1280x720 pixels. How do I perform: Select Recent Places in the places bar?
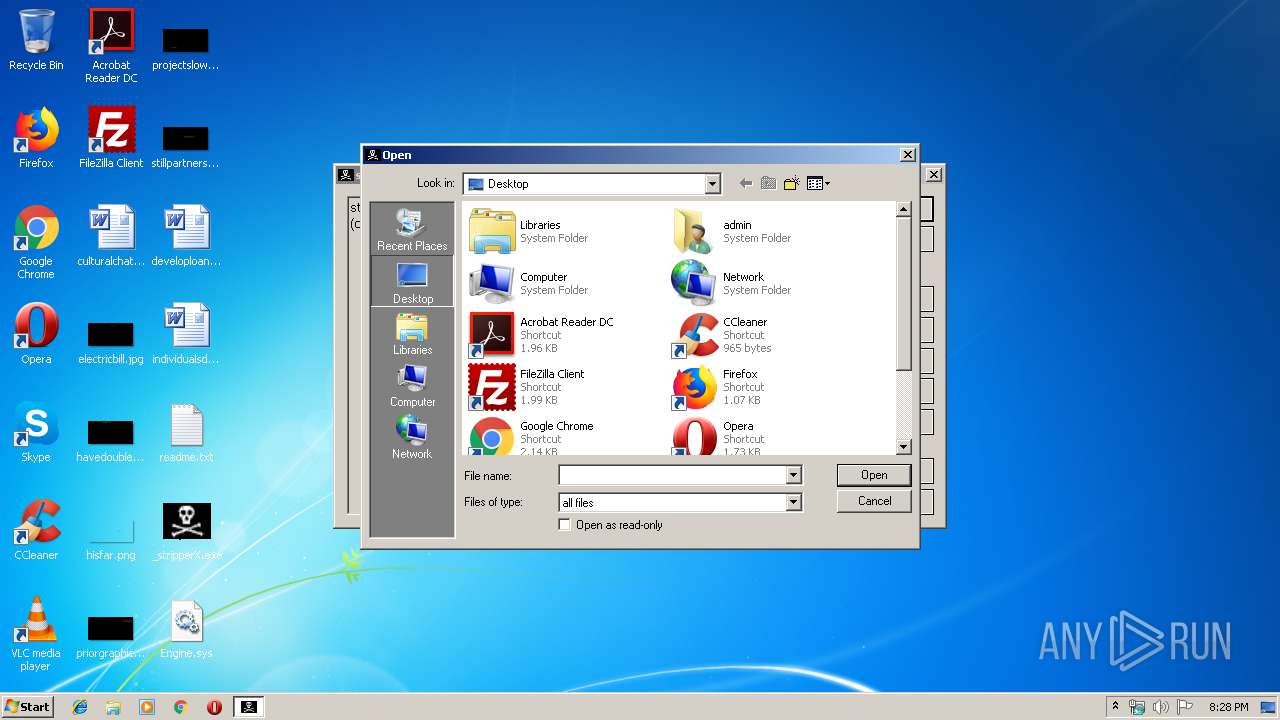coord(412,230)
